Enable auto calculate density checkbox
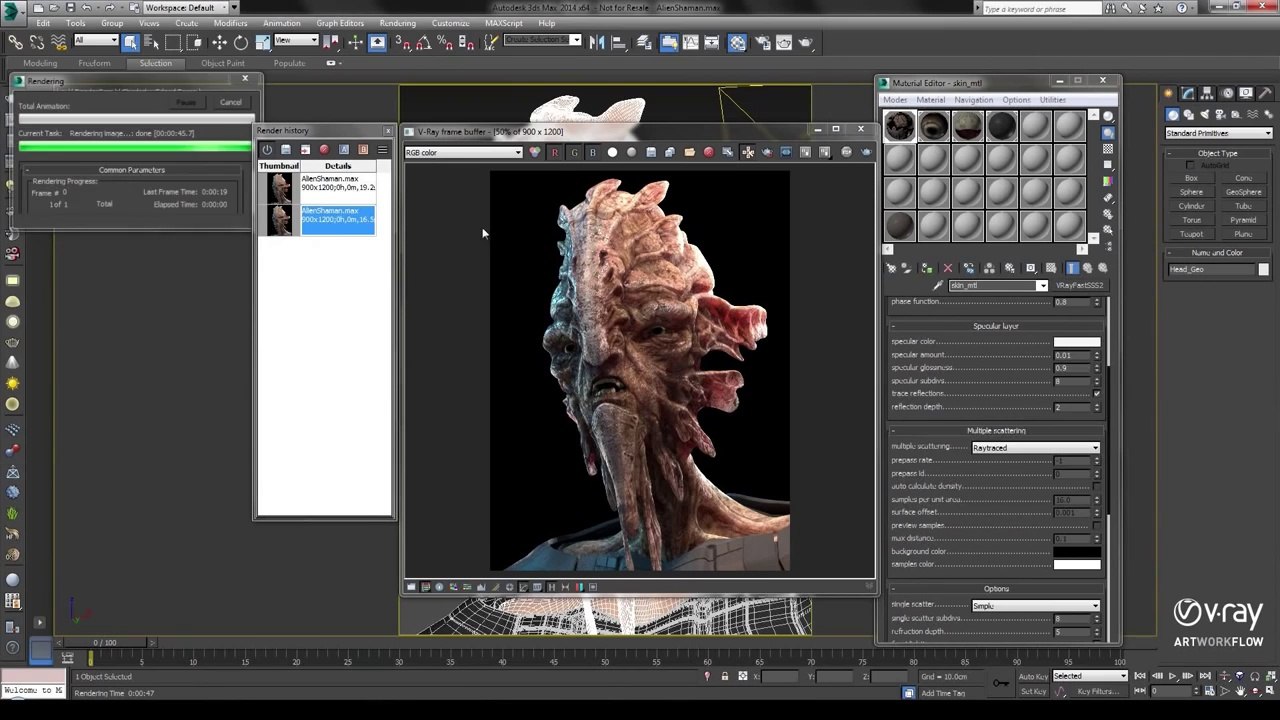 tap(1097, 486)
